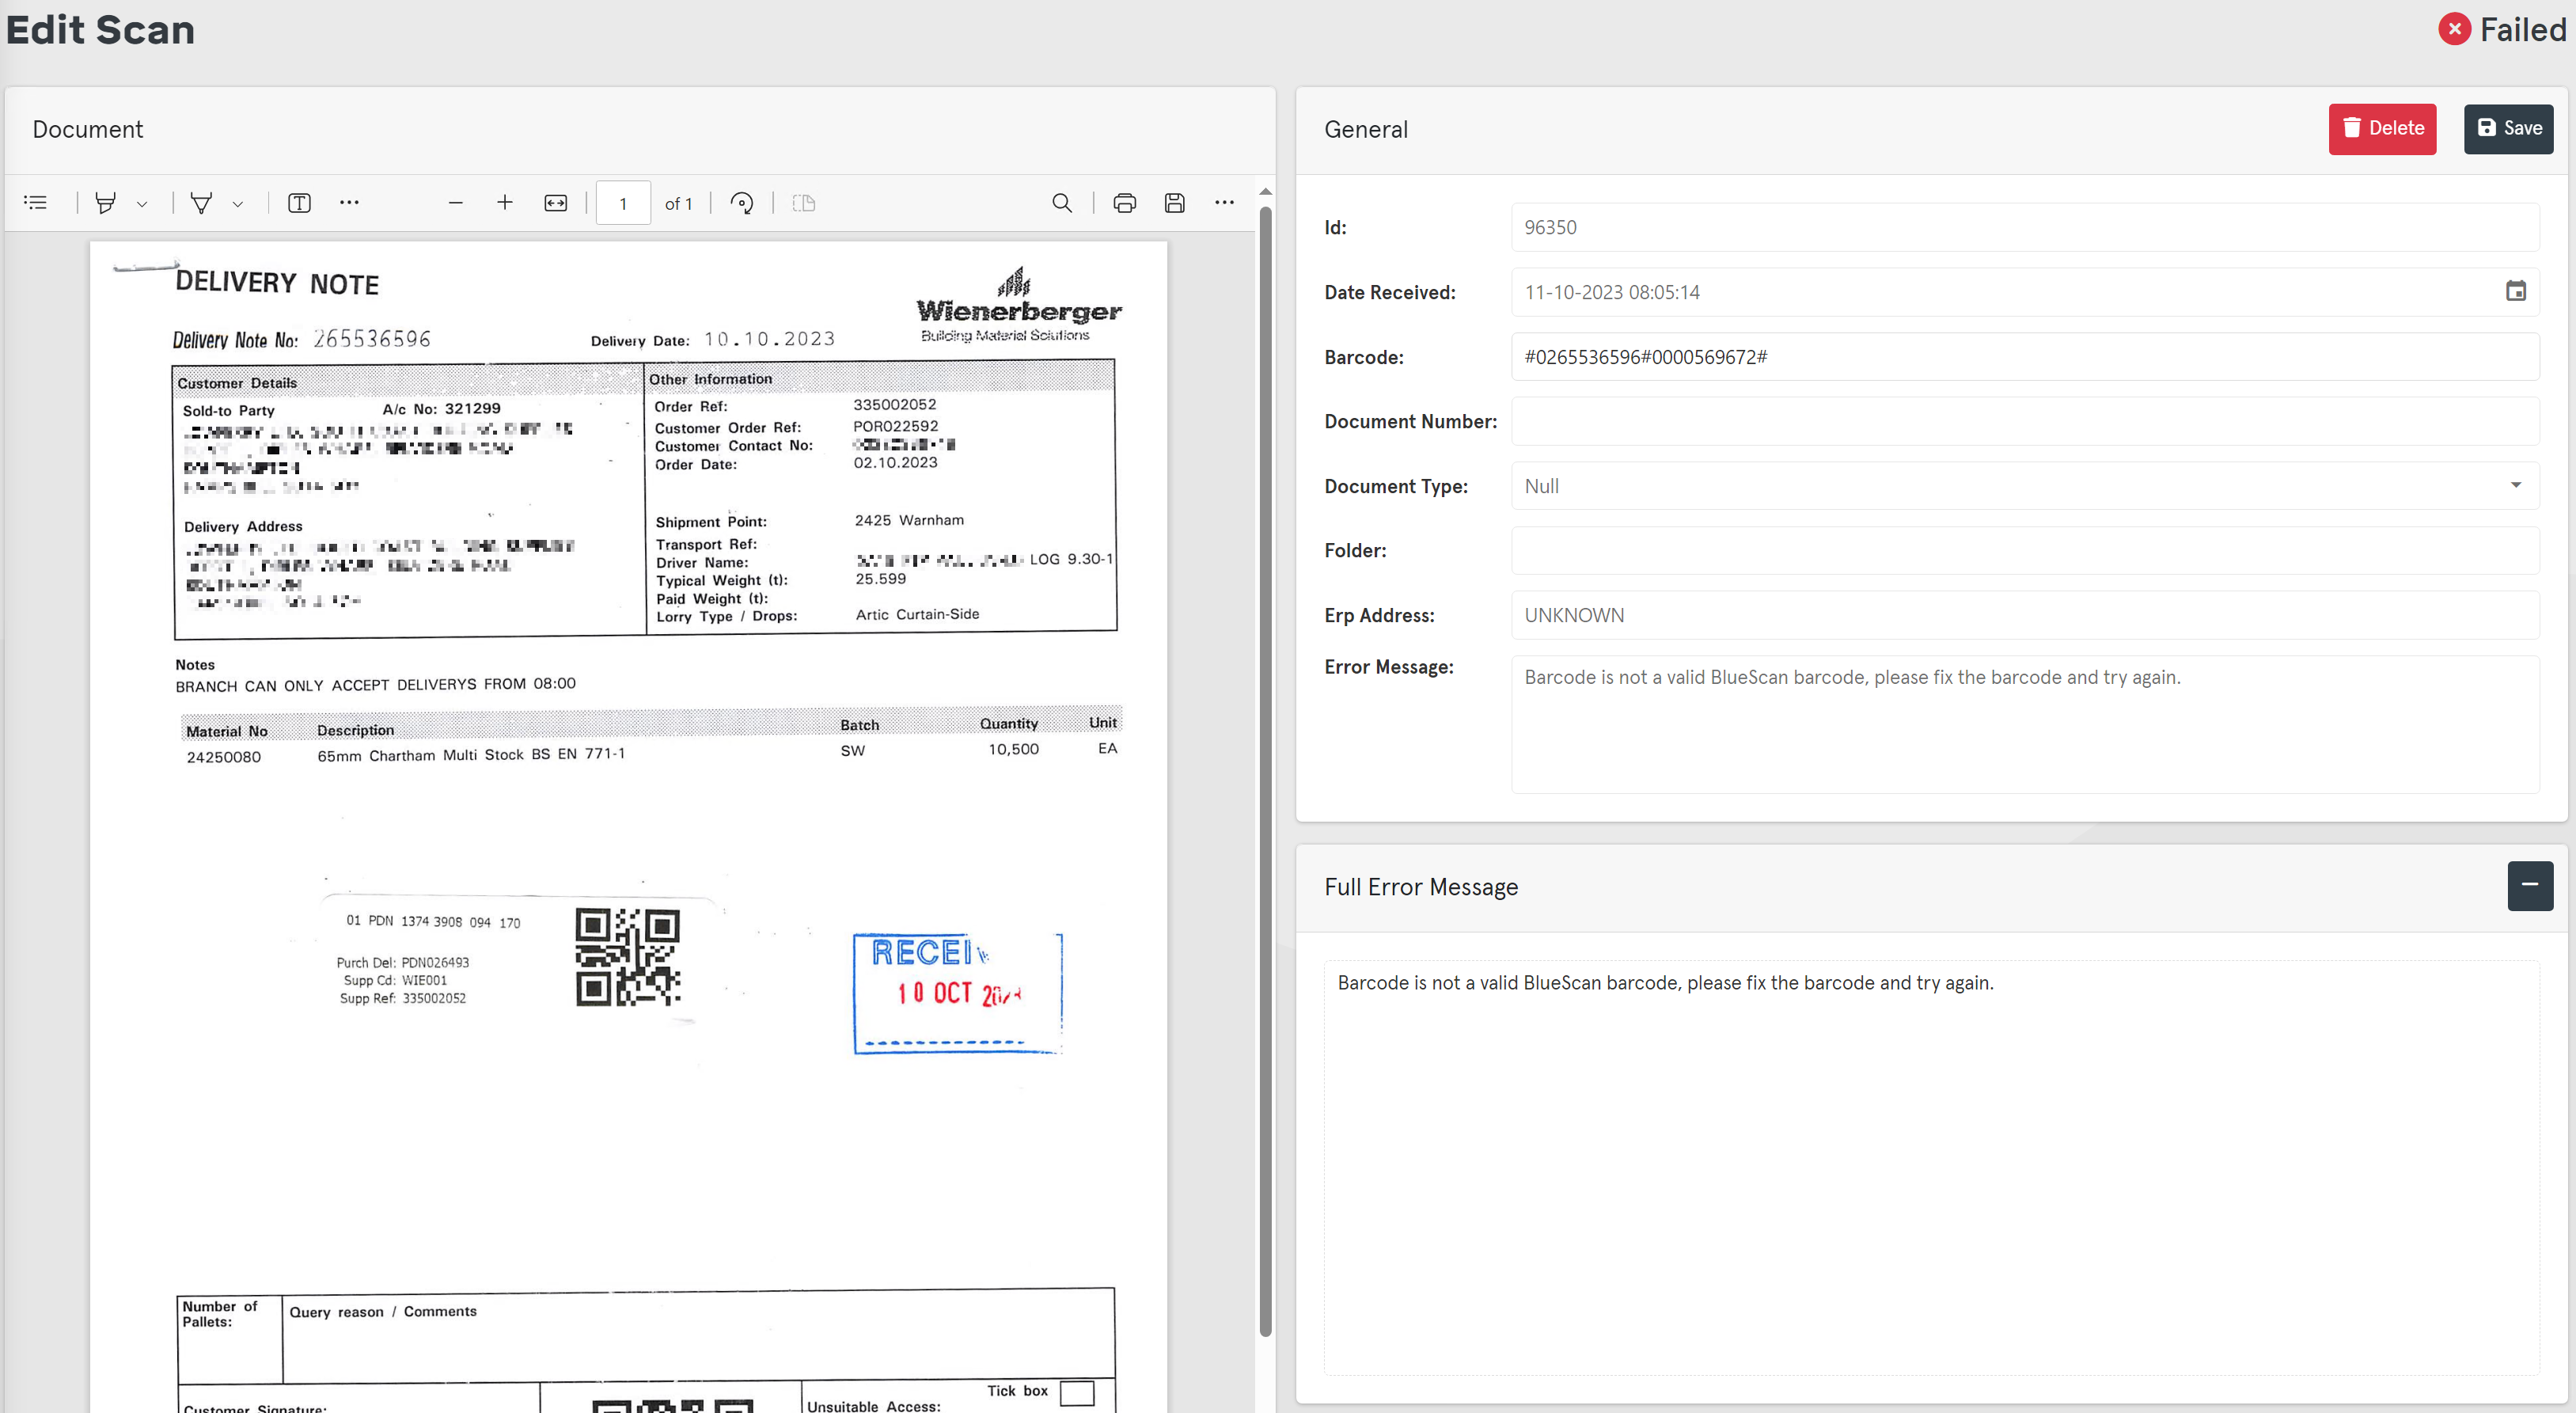Fit the document to page width
The height and width of the screenshot is (1413, 2576).
[x=555, y=202]
